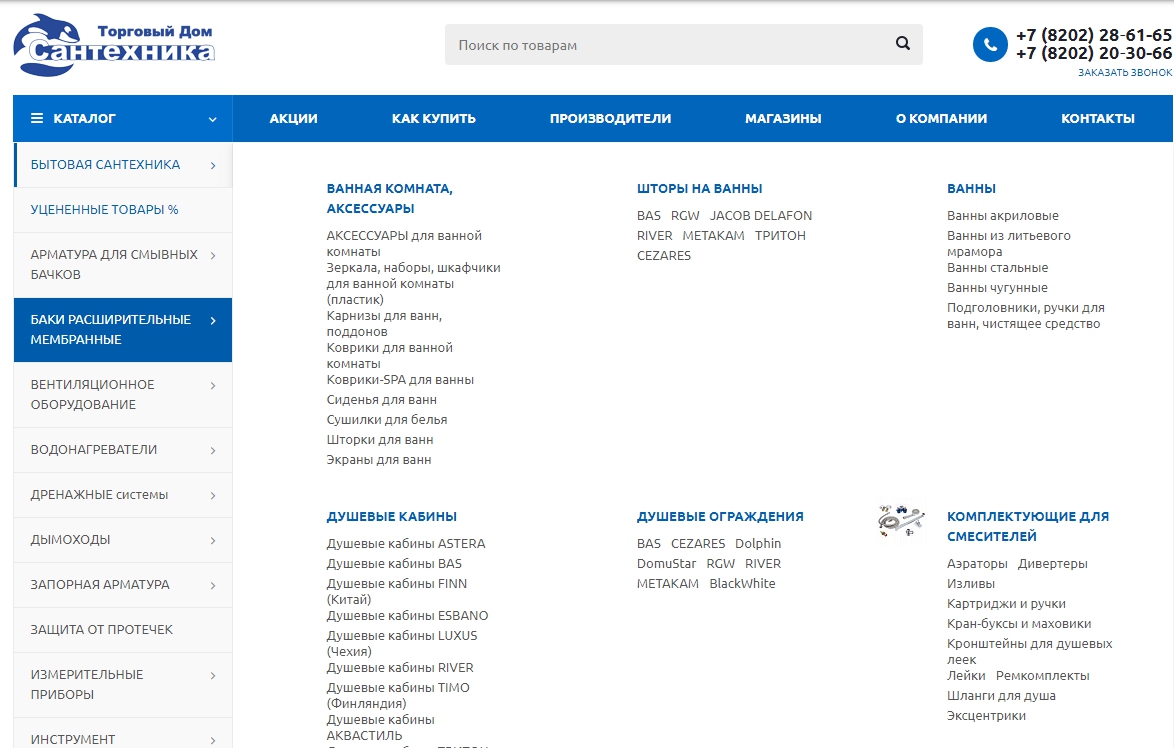Screen dimensions: 1174x748
Task: Click Коврики-SPA для ванны
Action: pos(400,380)
